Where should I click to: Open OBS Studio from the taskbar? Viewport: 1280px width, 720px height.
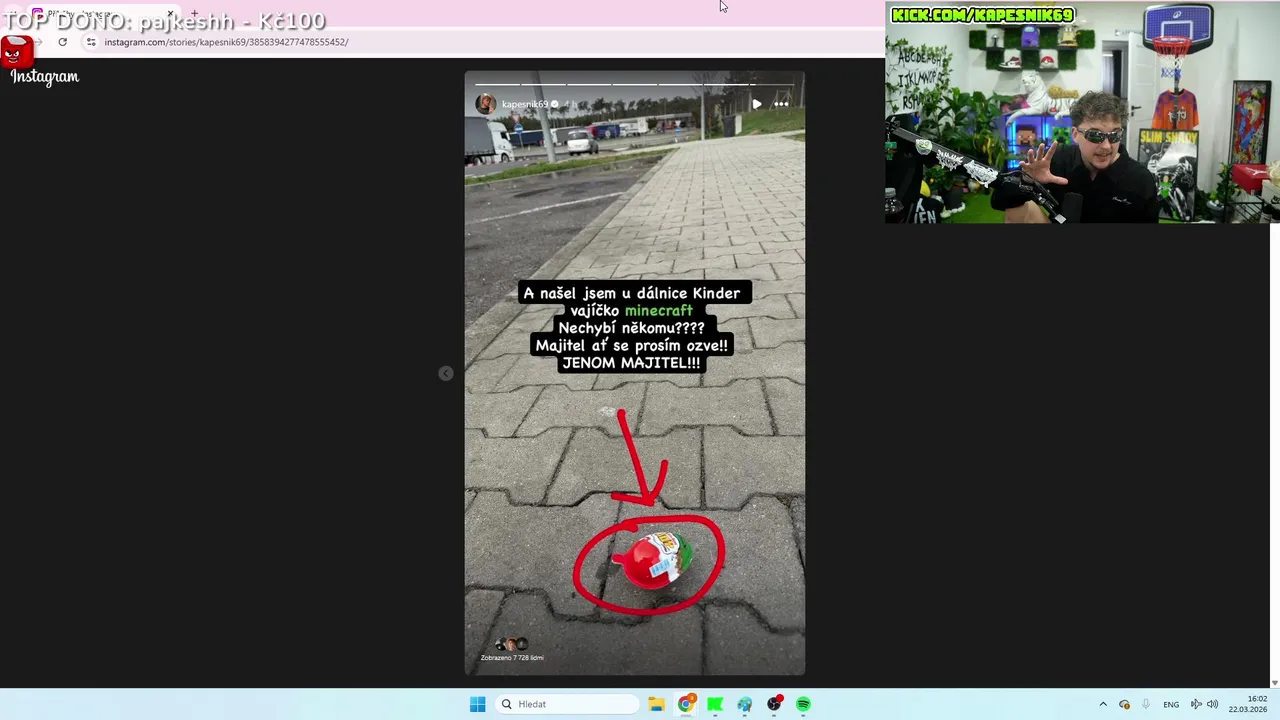coord(774,704)
